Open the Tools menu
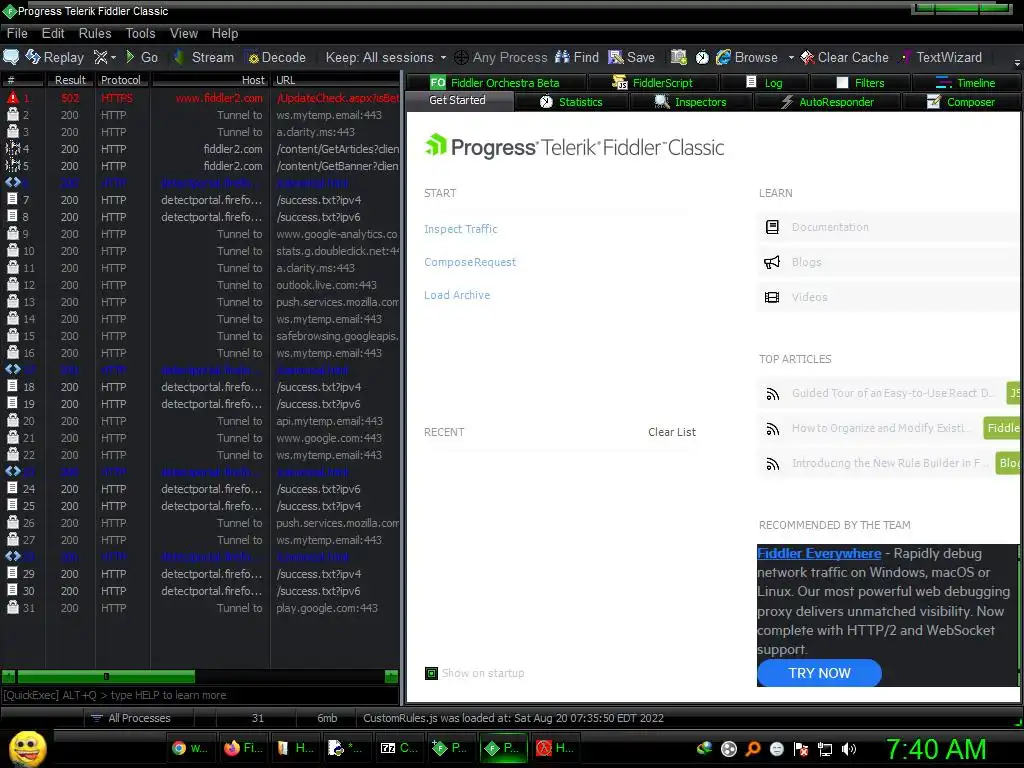This screenshot has width=1024, height=768. (x=140, y=33)
